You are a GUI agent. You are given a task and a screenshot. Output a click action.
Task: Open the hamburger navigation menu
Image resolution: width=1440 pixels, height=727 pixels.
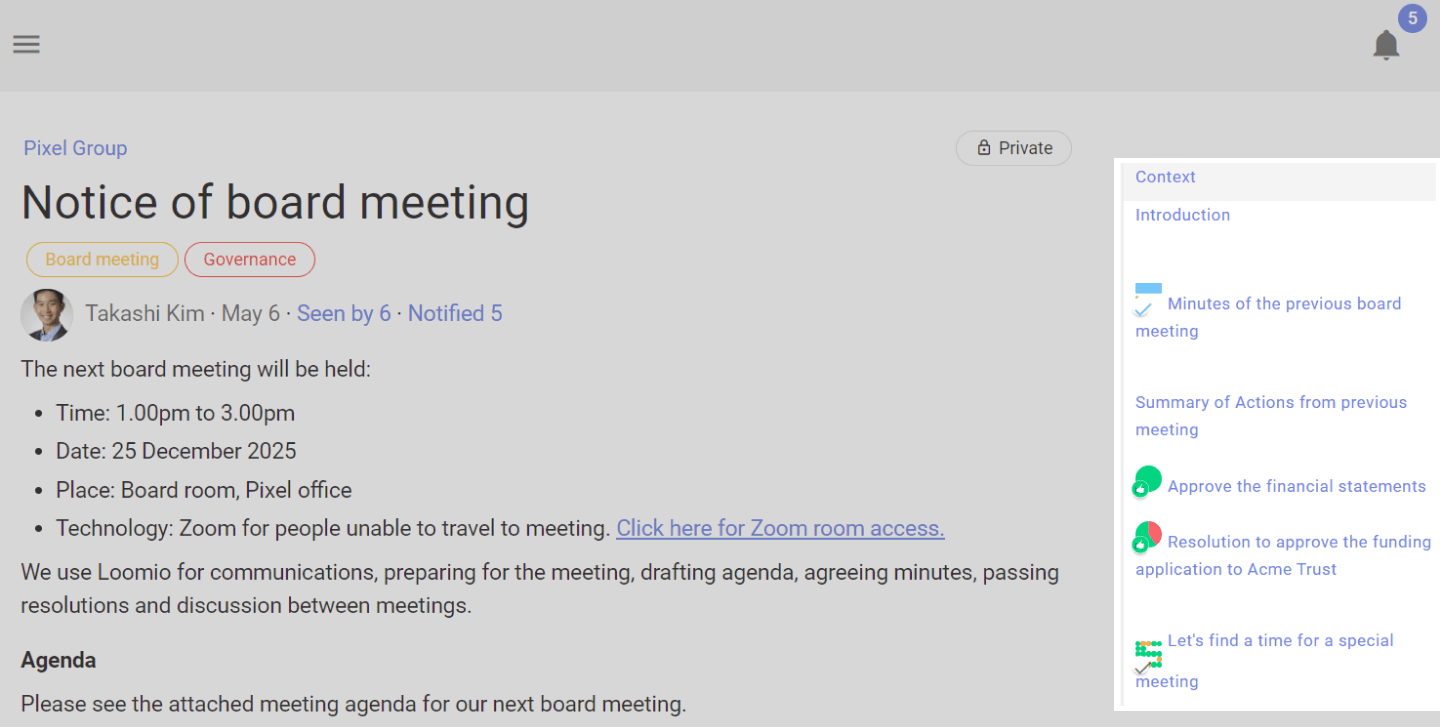pyautogui.click(x=26, y=44)
